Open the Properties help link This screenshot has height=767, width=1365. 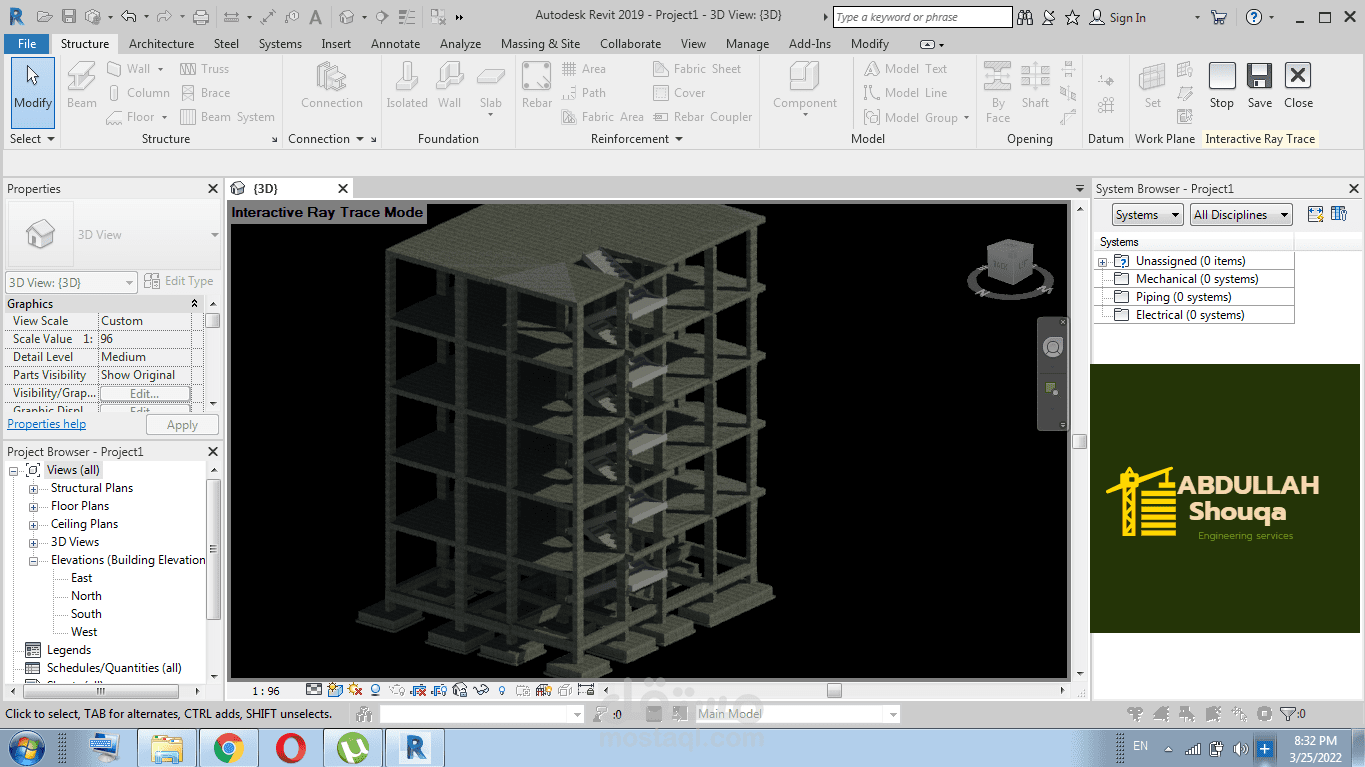[x=47, y=424]
